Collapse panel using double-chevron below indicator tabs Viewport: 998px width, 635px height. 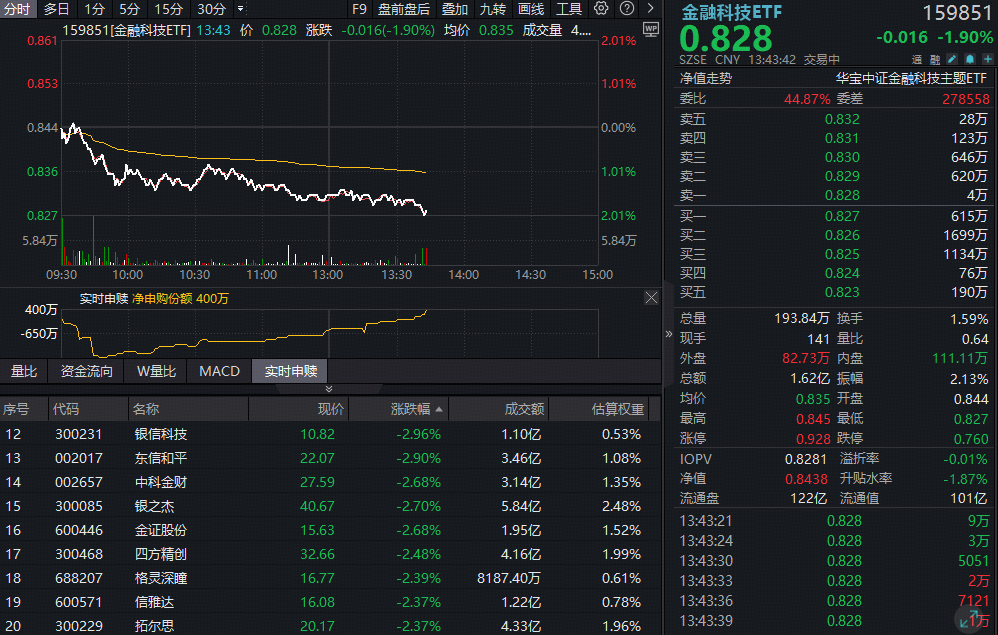(331, 389)
